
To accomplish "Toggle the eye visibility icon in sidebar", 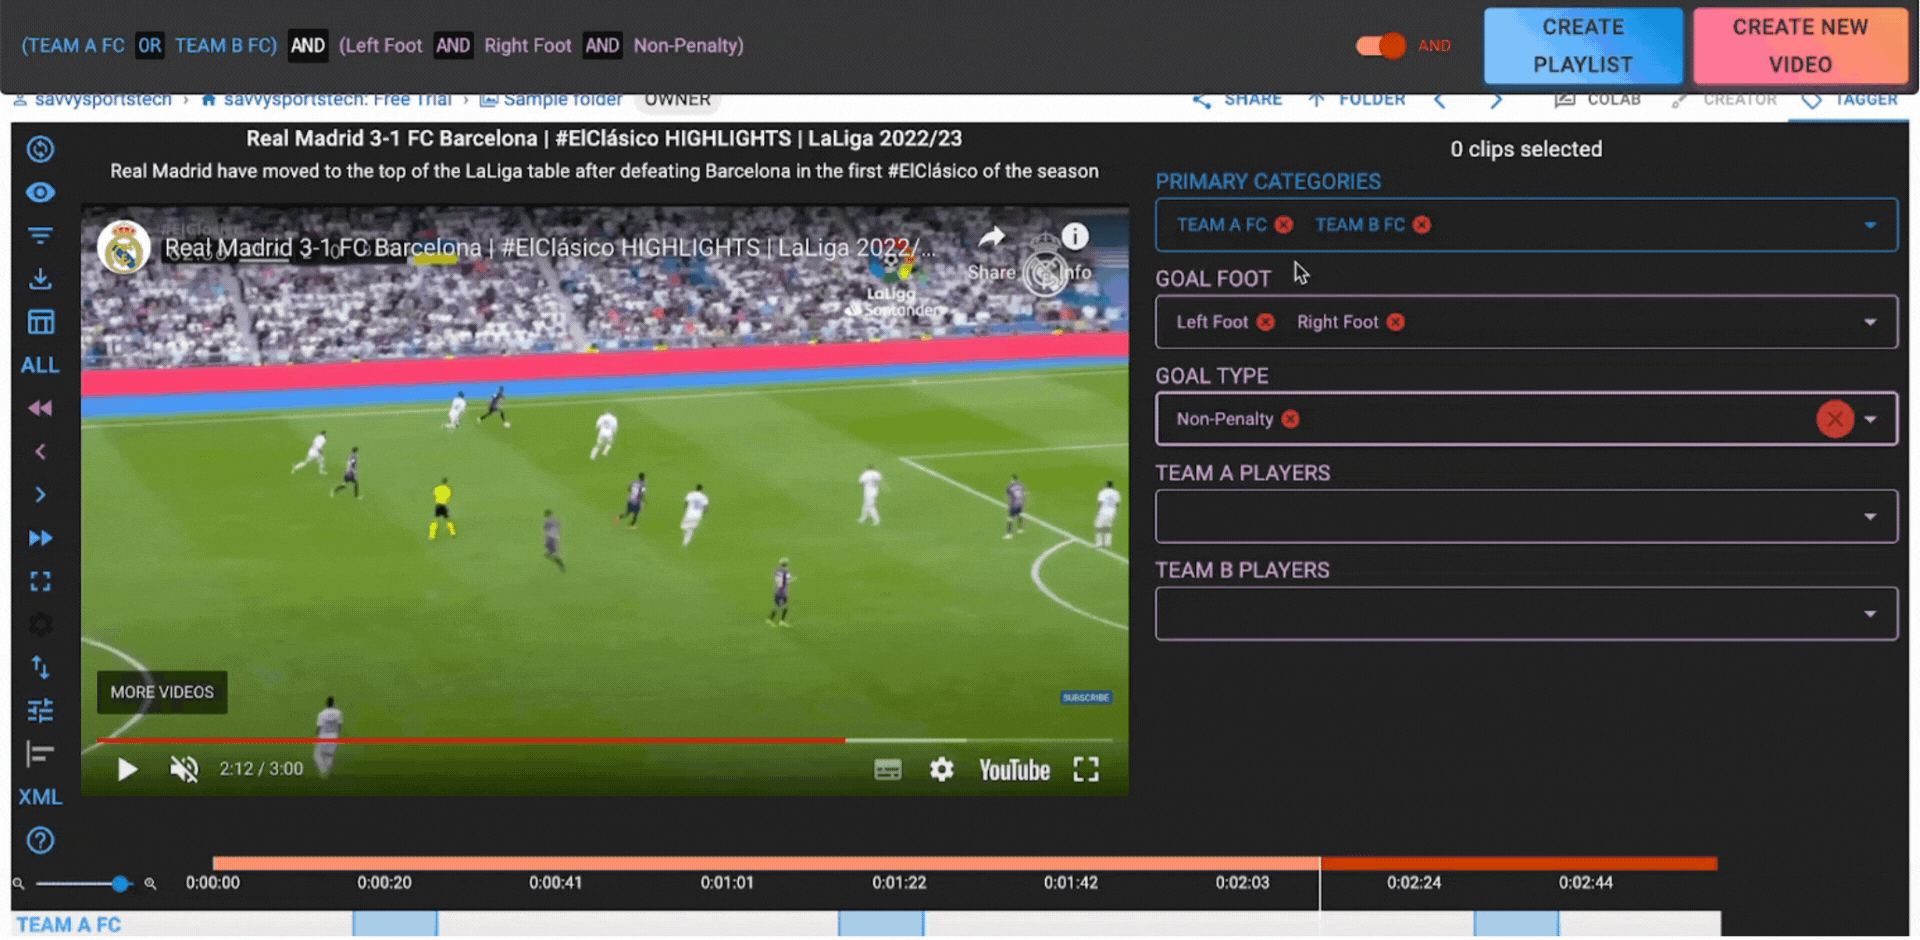I will pyautogui.click(x=40, y=192).
